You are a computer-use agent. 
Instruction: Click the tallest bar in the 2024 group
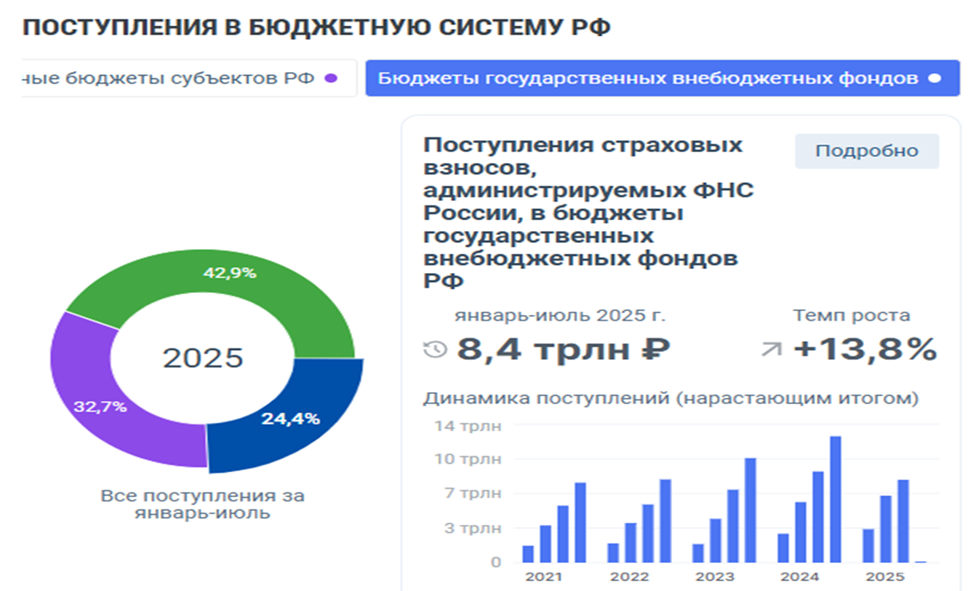click(x=835, y=499)
